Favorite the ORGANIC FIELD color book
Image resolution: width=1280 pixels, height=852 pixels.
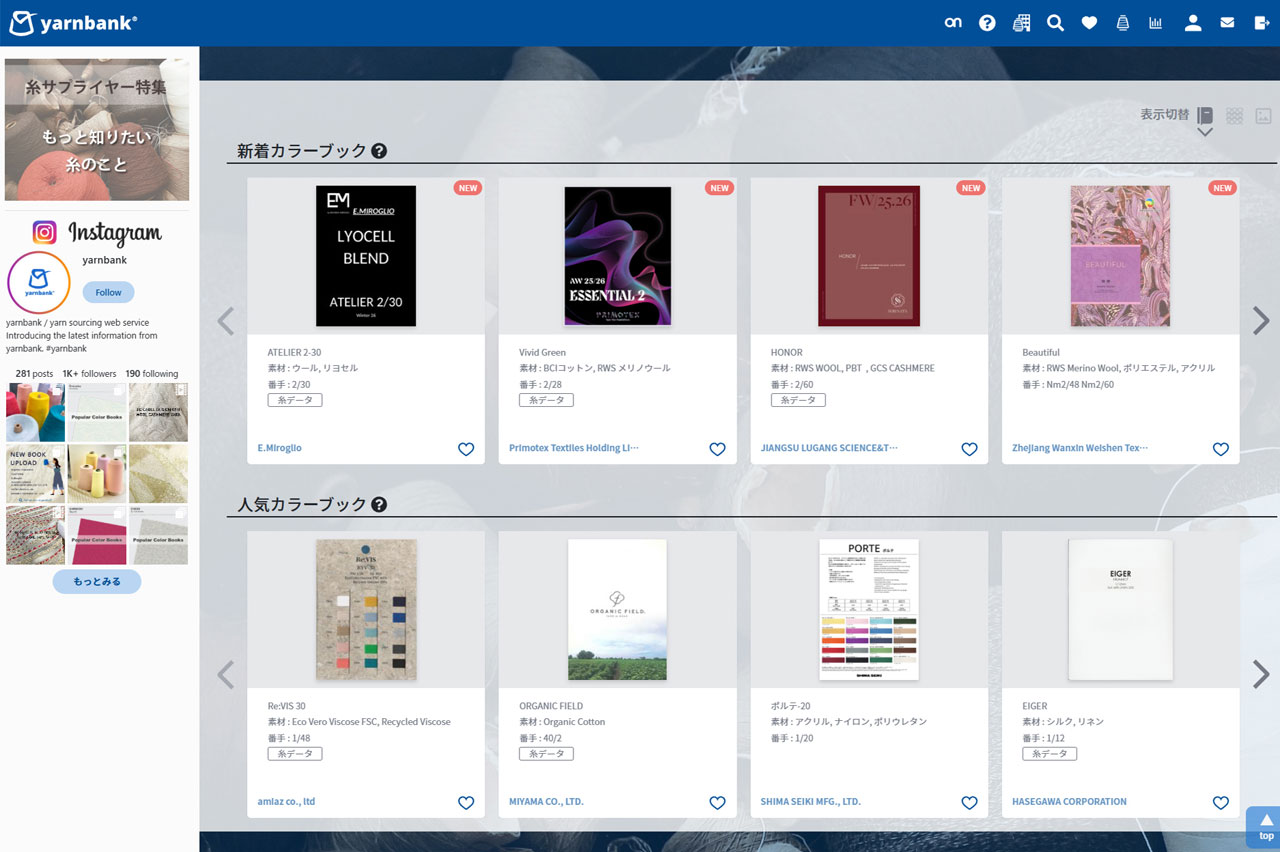click(717, 802)
